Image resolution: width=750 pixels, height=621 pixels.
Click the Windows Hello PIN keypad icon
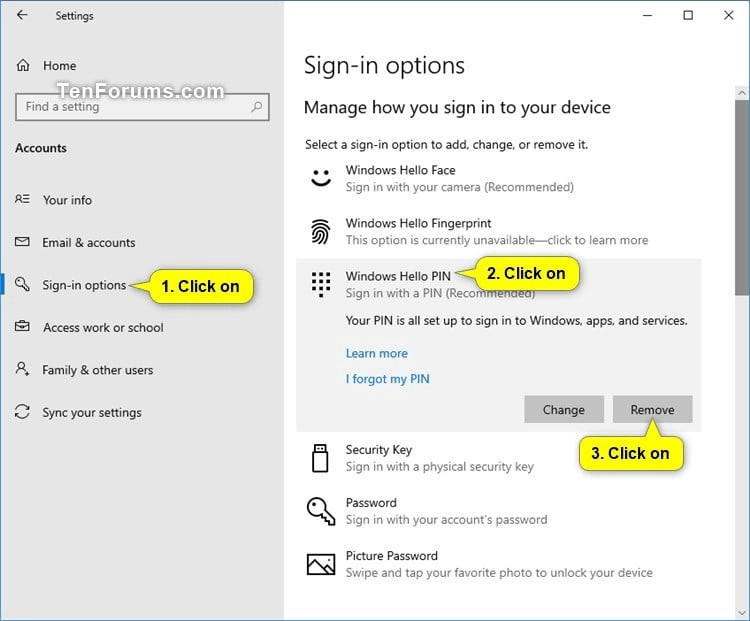tap(320, 284)
